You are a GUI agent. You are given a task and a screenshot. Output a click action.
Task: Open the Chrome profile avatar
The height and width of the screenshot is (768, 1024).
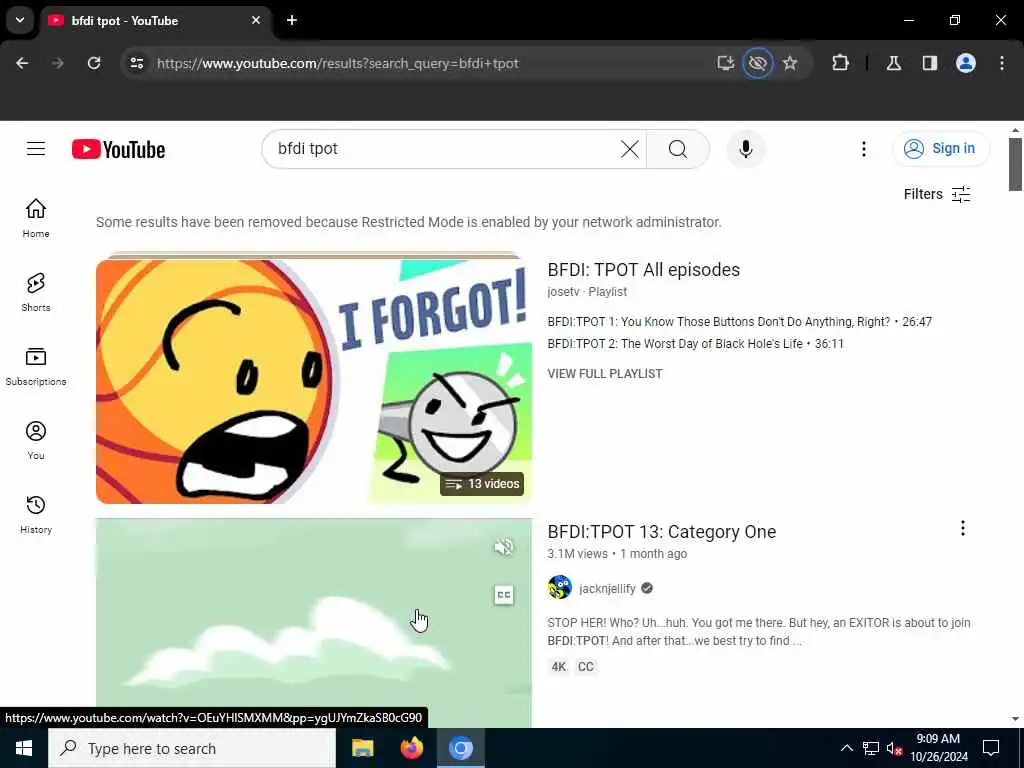[x=966, y=63]
